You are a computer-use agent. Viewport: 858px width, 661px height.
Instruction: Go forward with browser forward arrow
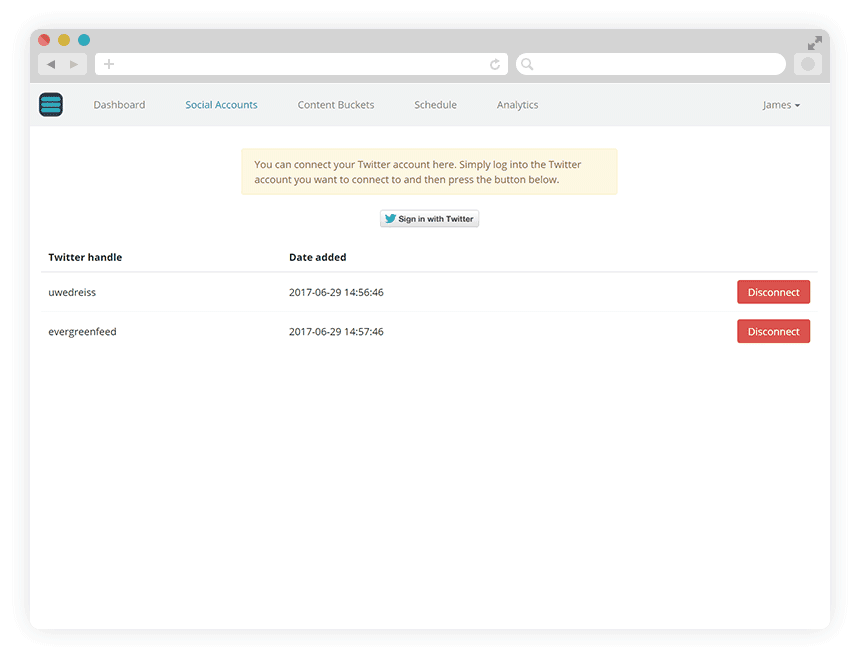74,64
